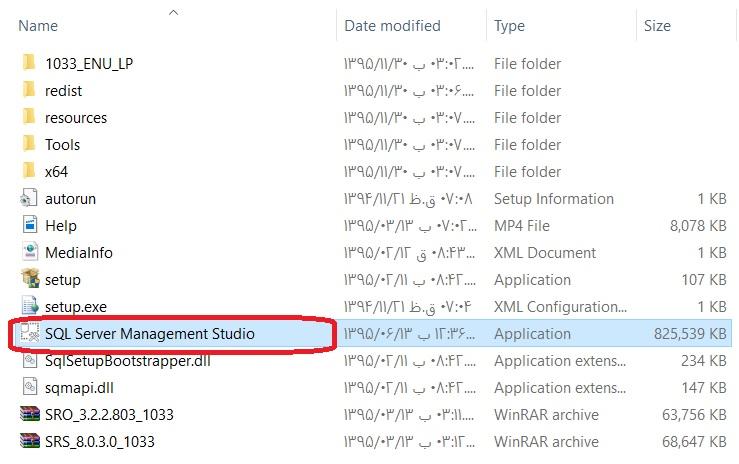Image resolution: width=739 pixels, height=464 pixels.
Task: Select the SRO_3.2.2.803_1033 WinRAR archive icon
Action: point(29,415)
